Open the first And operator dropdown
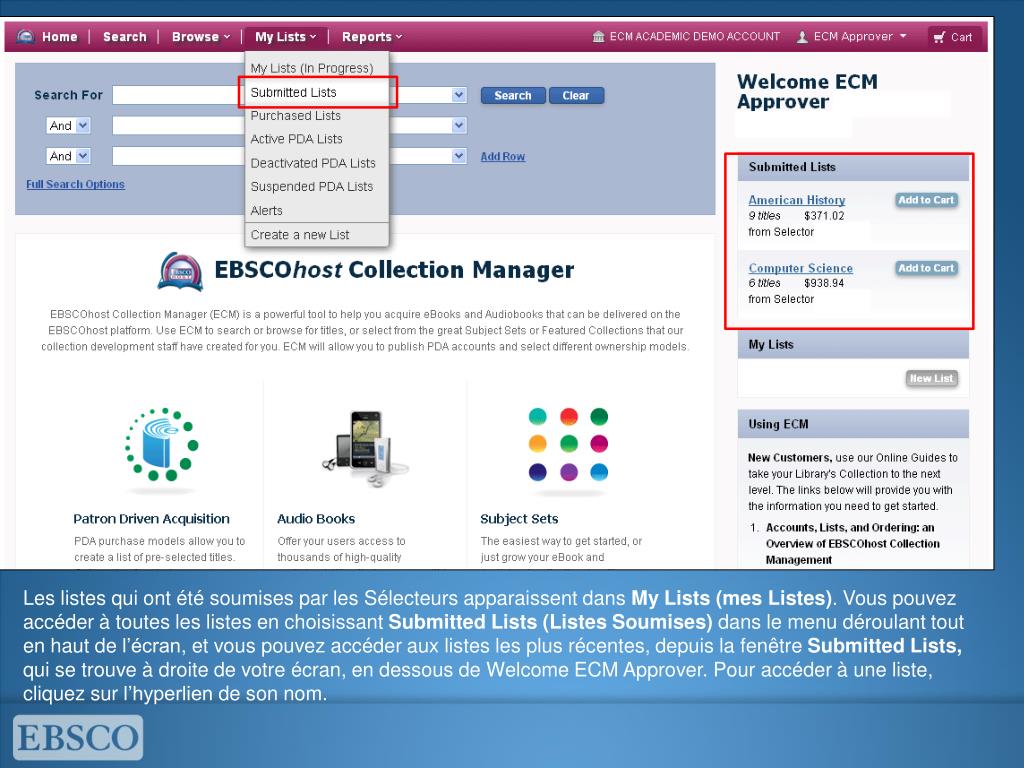 coord(68,125)
